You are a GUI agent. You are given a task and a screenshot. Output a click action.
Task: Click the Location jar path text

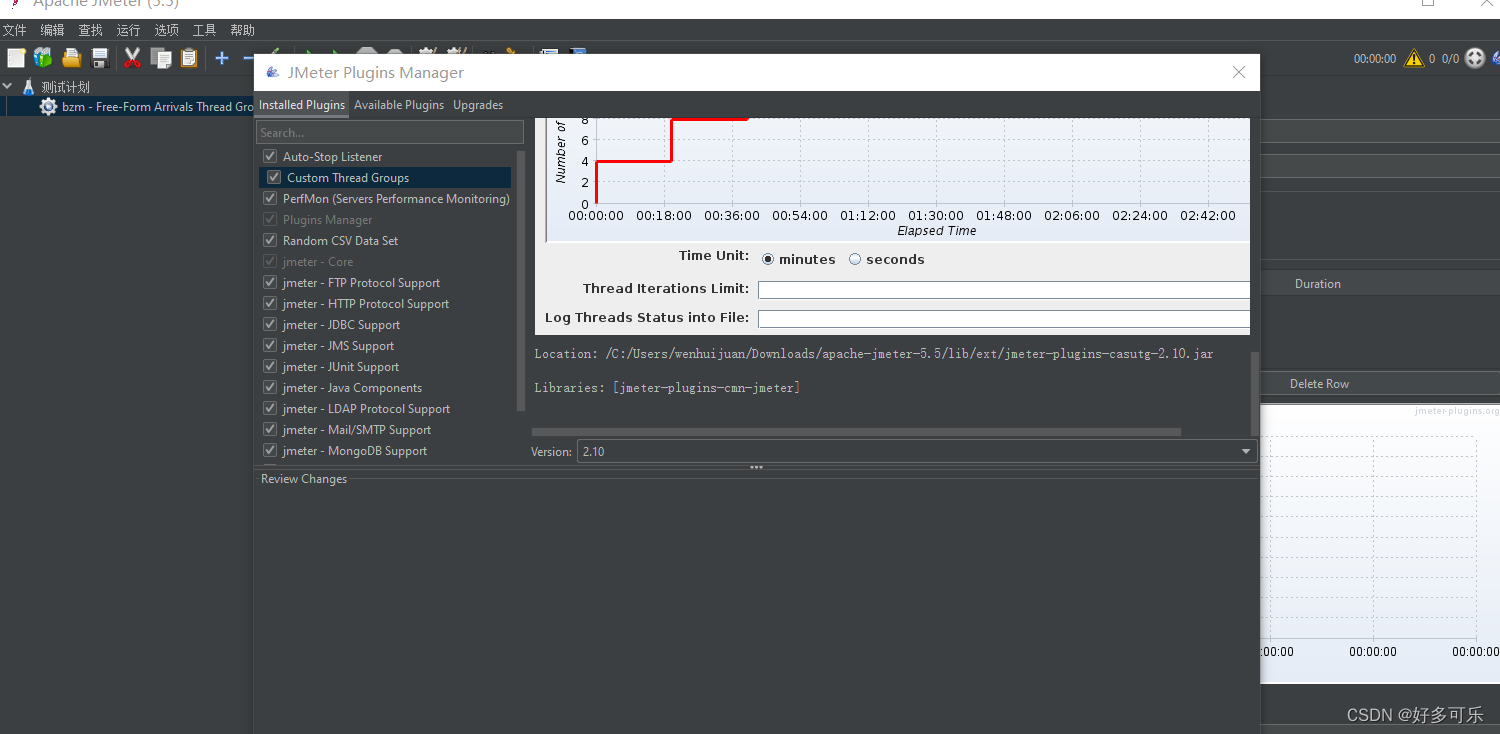874,354
